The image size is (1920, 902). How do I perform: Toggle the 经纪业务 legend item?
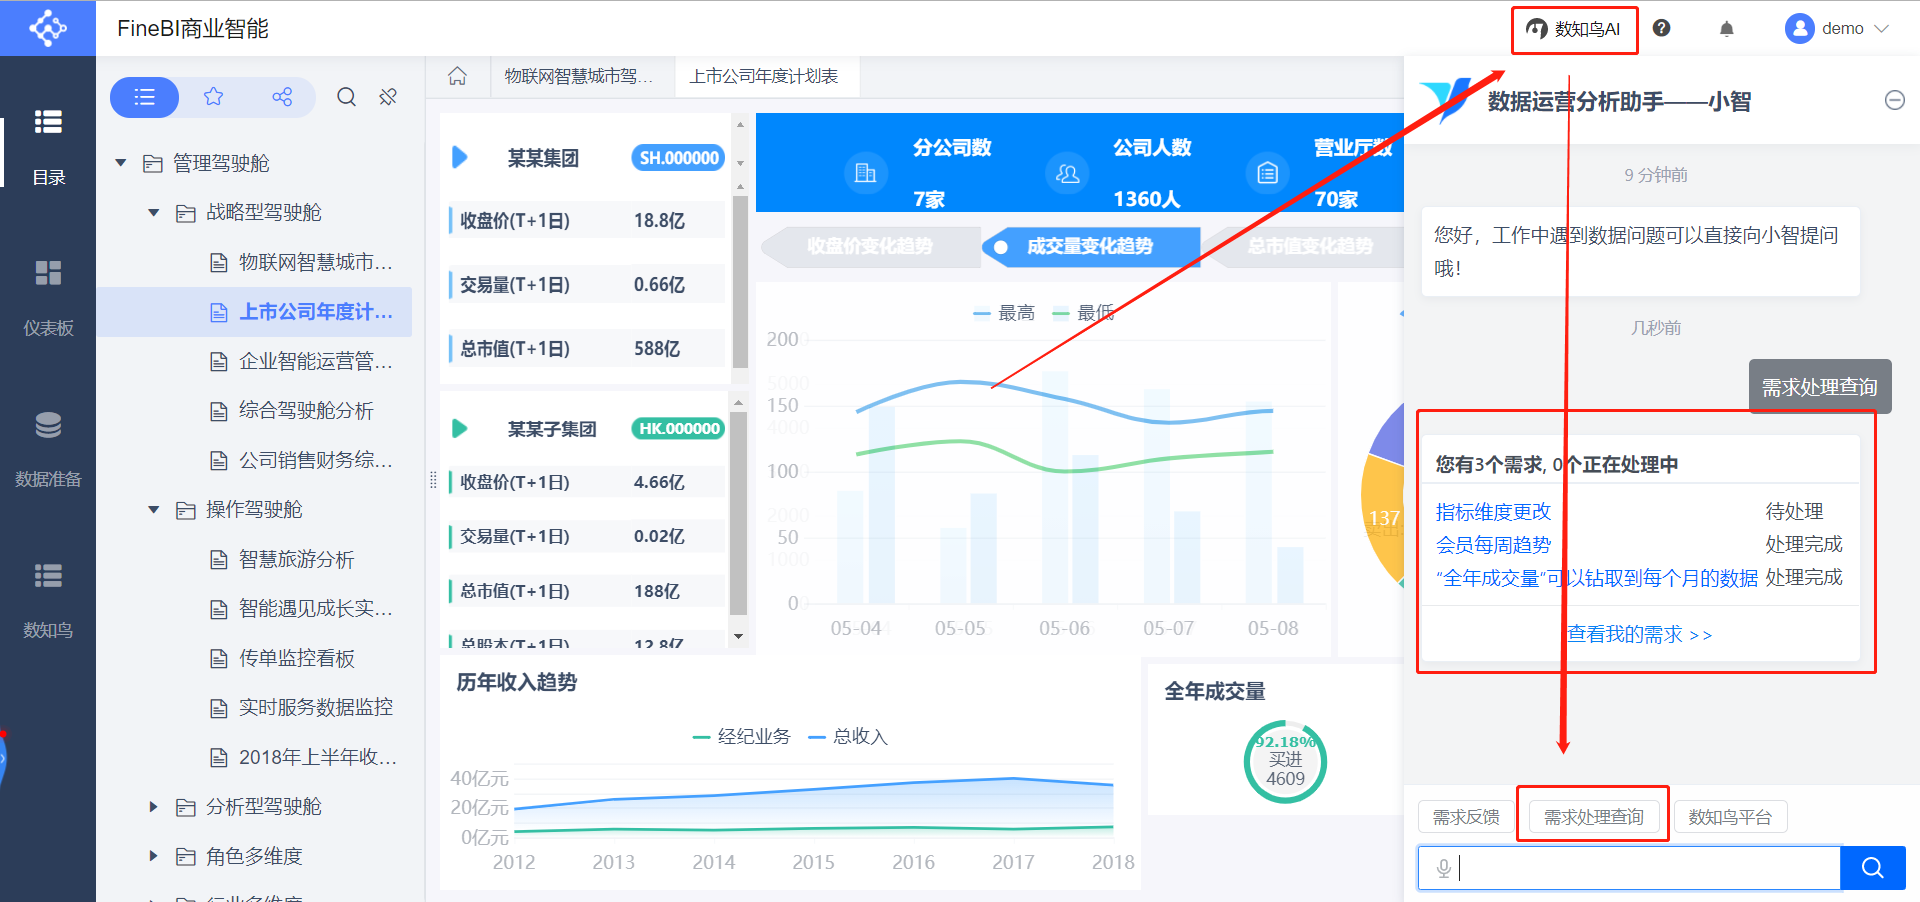coord(741,737)
